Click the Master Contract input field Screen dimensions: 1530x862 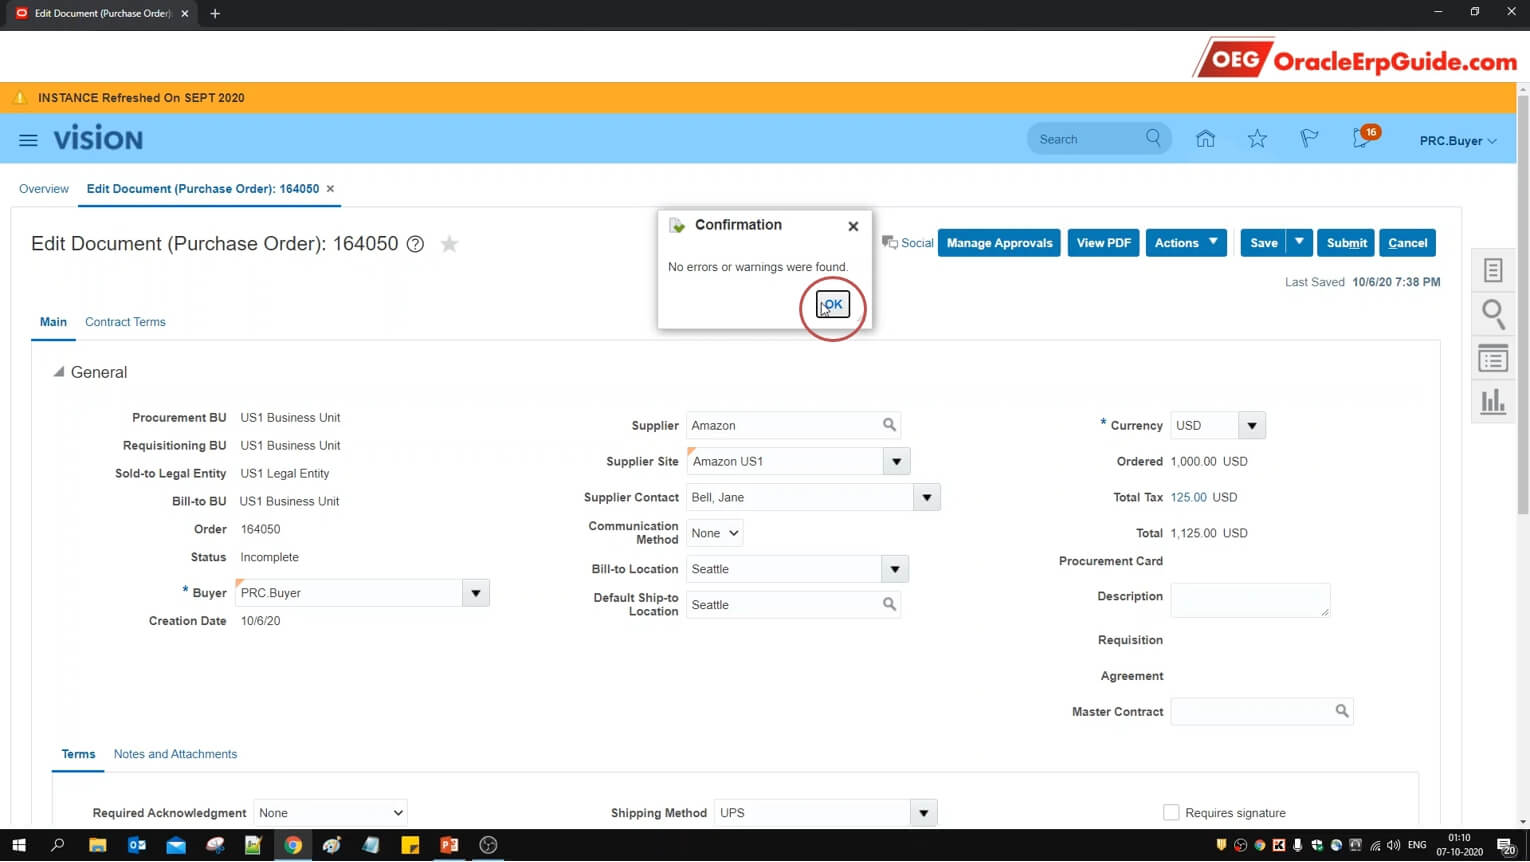point(1251,711)
